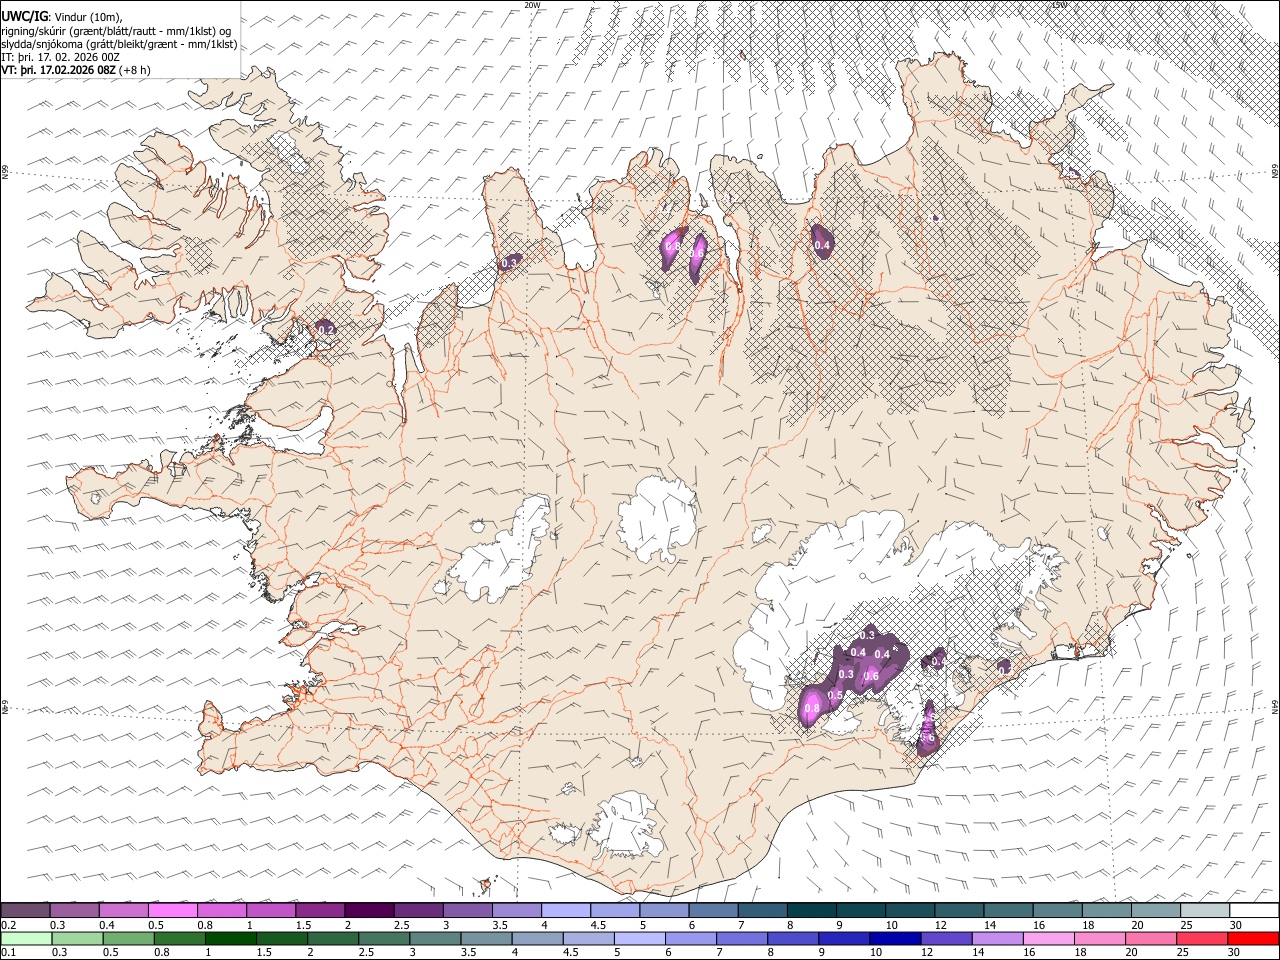Click the dark teal 8 swatch, top legend row
1280x960 pixels.
pos(811,910)
